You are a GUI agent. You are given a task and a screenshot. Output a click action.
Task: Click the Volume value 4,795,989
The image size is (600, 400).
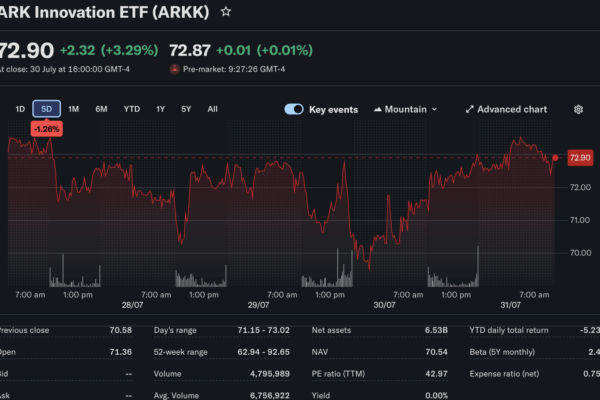point(269,374)
